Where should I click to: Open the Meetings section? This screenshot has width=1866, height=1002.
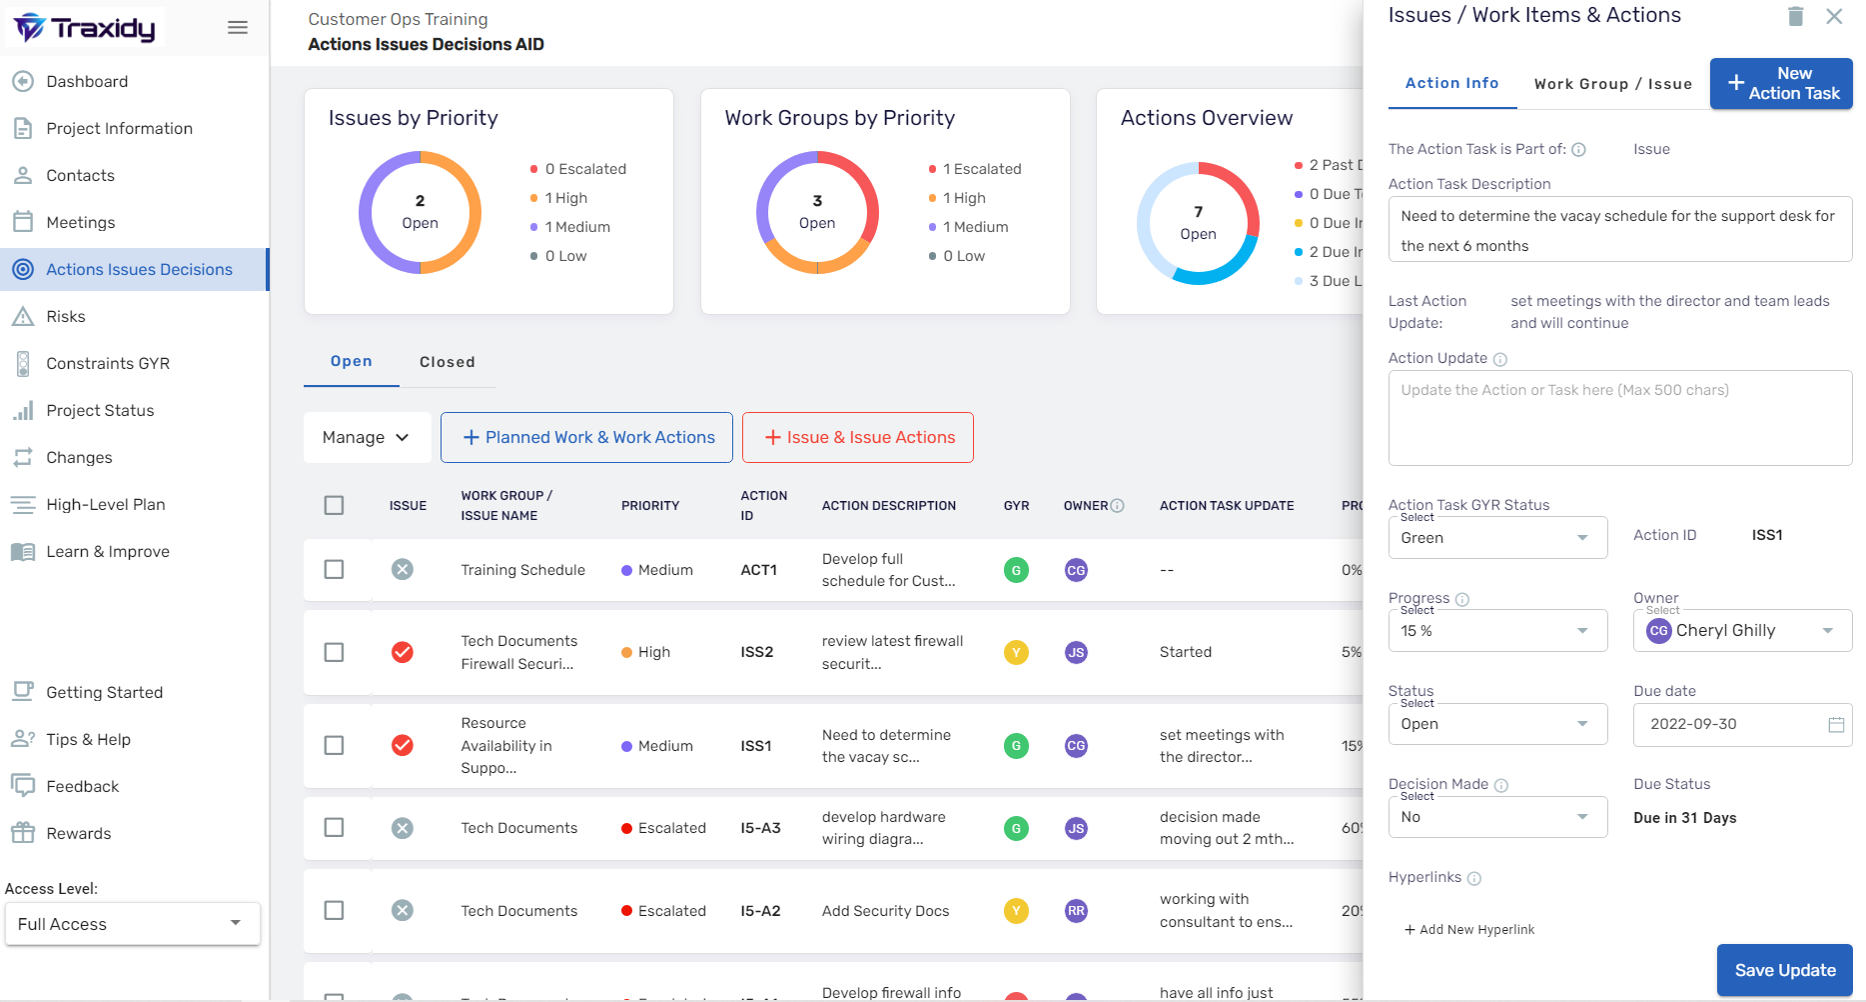pyautogui.click(x=80, y=222)
